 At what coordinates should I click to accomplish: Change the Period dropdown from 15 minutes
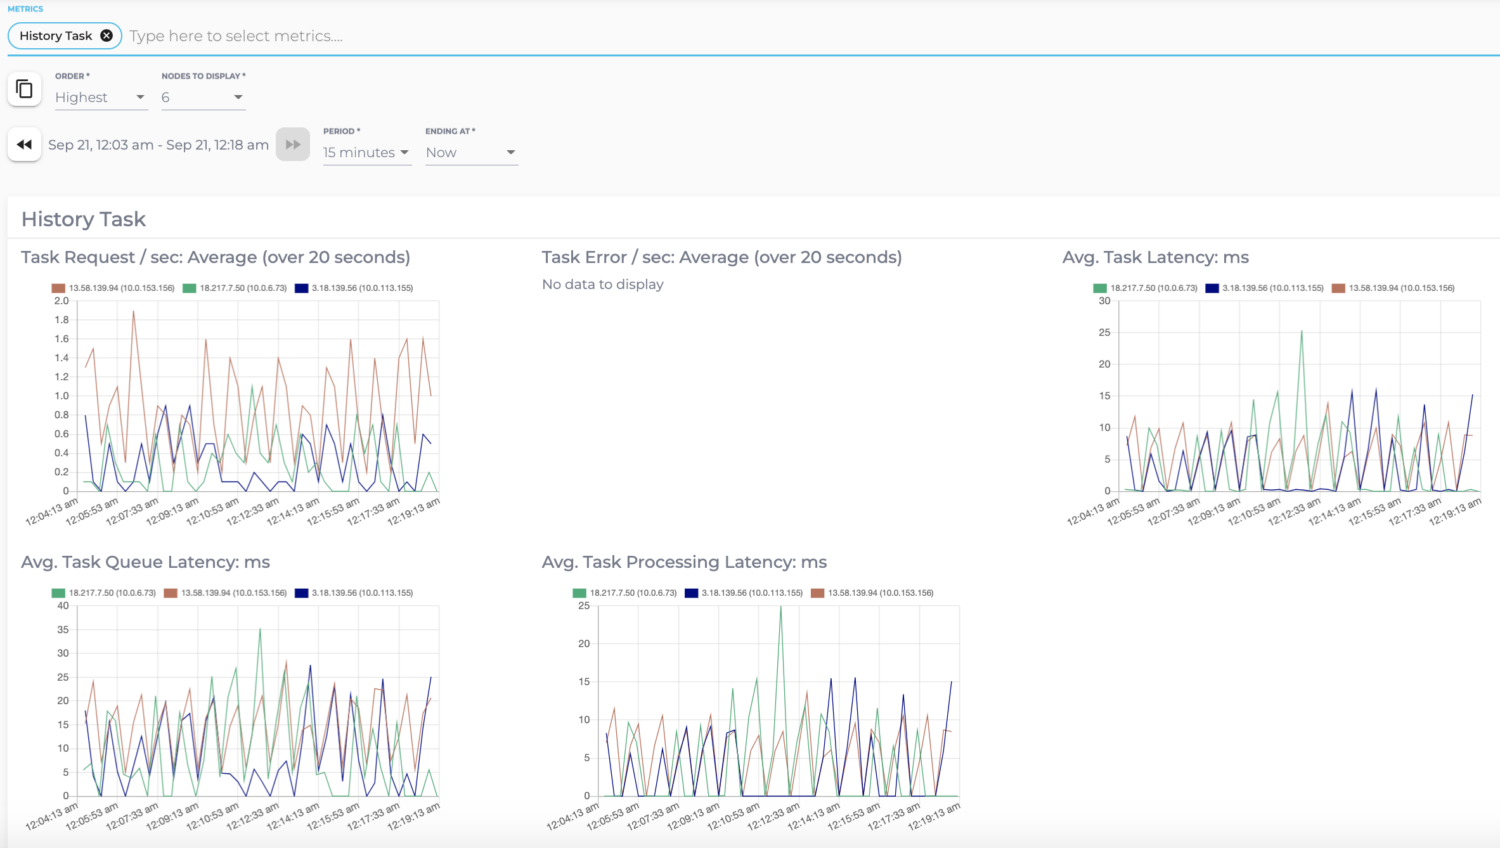pyautogui.click(x=367, y=152)
